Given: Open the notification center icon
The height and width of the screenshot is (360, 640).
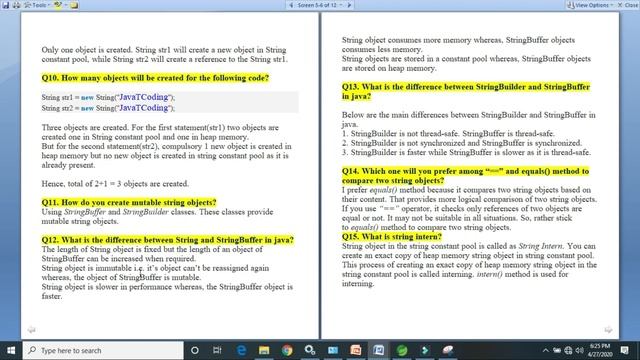Looking at the screenshot, I should click(x=624, y=350).
